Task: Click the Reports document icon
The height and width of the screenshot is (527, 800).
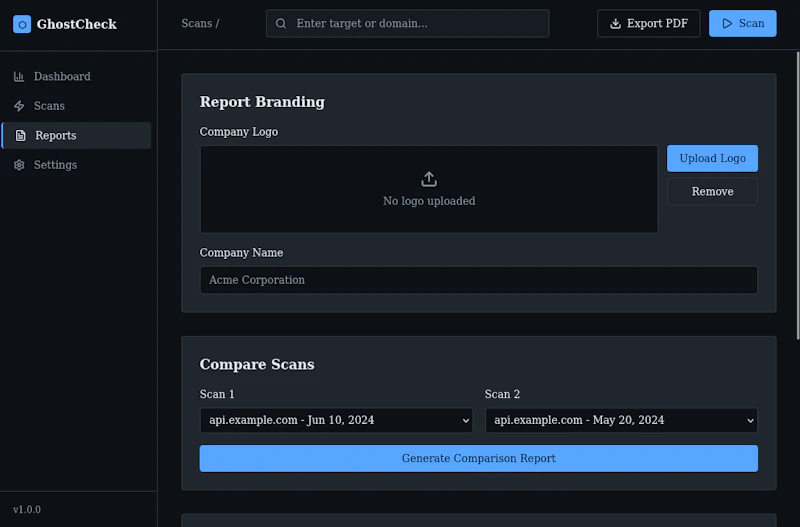Action: click(20, 135)
